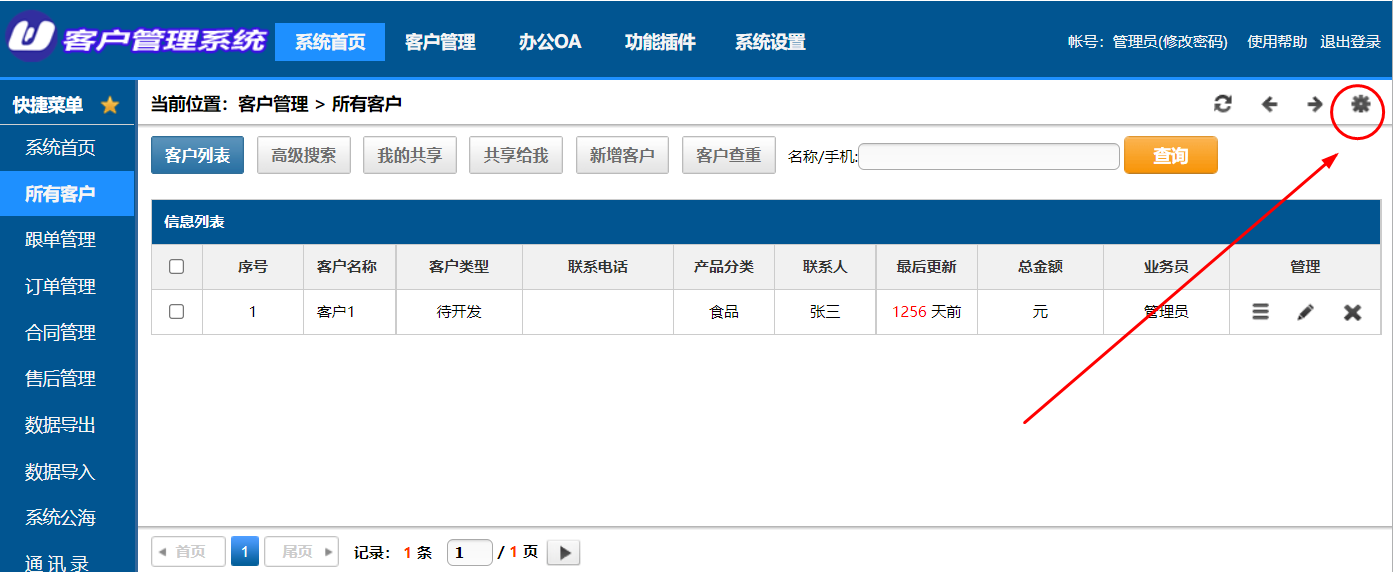Click the 客户名称 column header
Viewport: 1393px width, 572px height.
tap(347, 267)
